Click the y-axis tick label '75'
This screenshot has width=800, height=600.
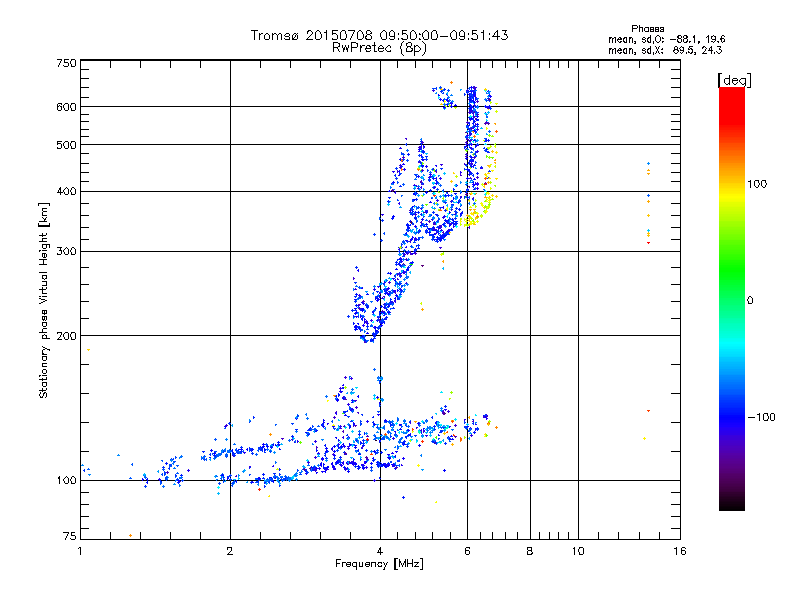point(70,536)
